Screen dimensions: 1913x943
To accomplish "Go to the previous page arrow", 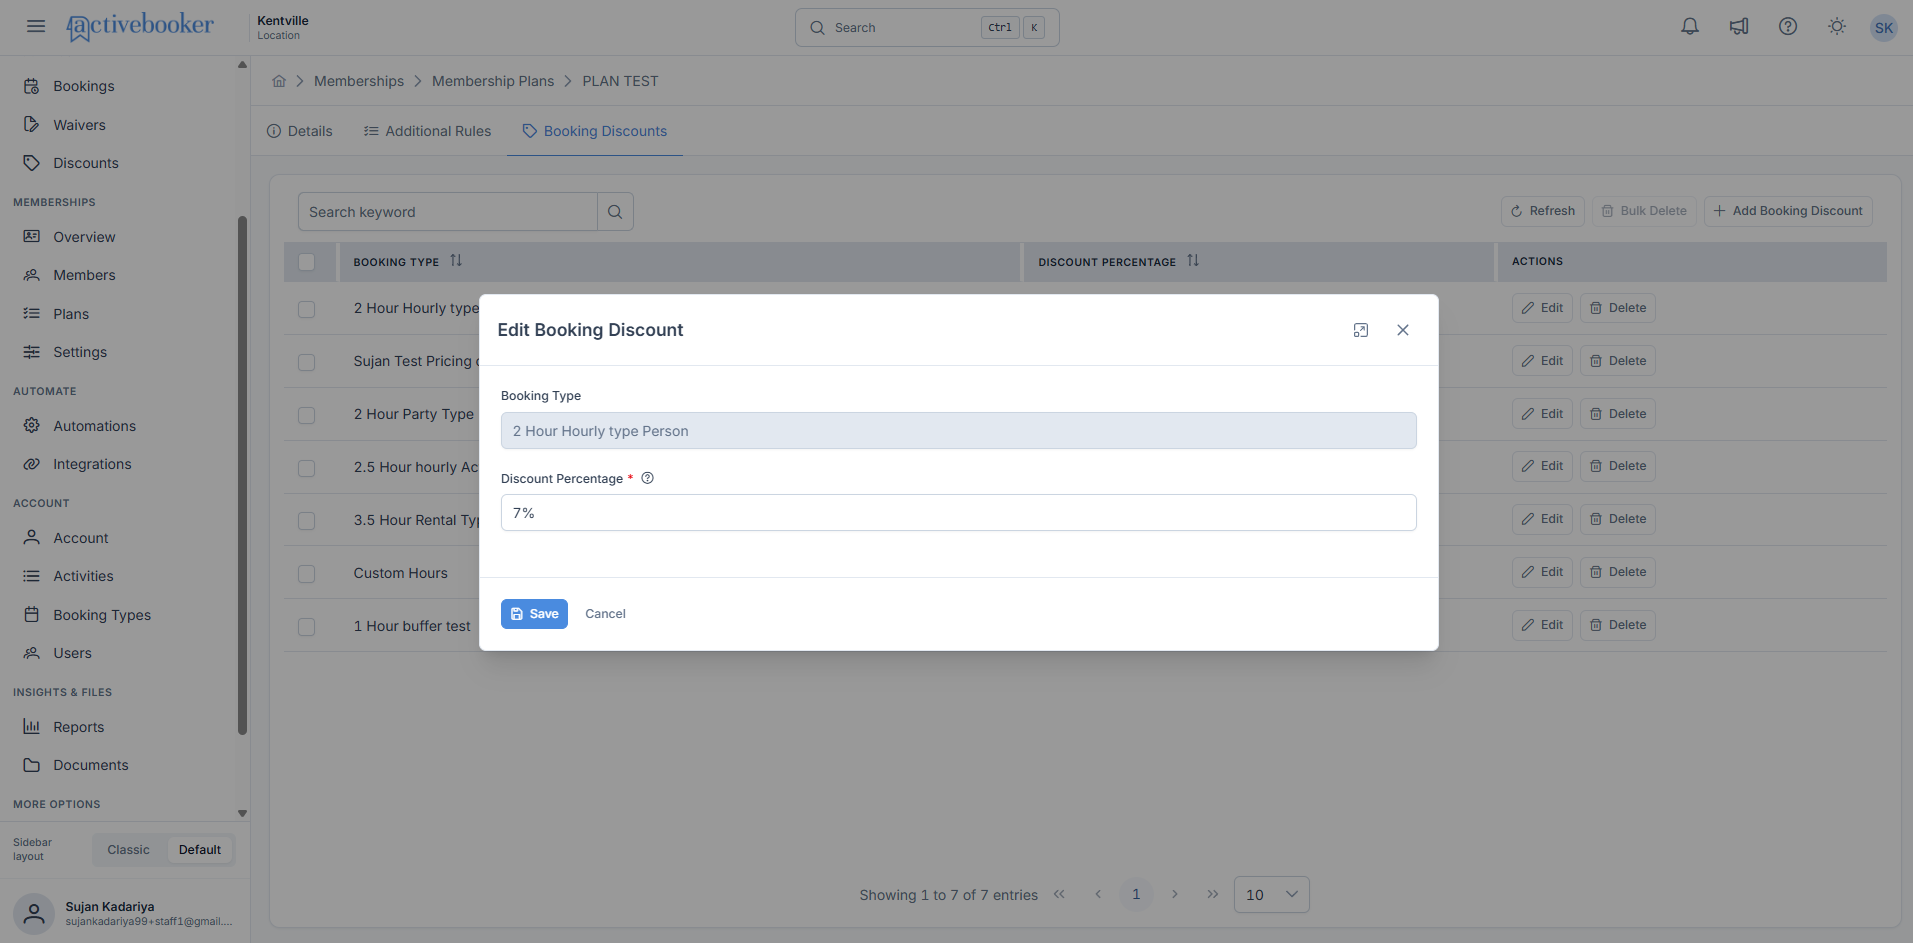I will pyautogui.click(x=1098, y=894).
